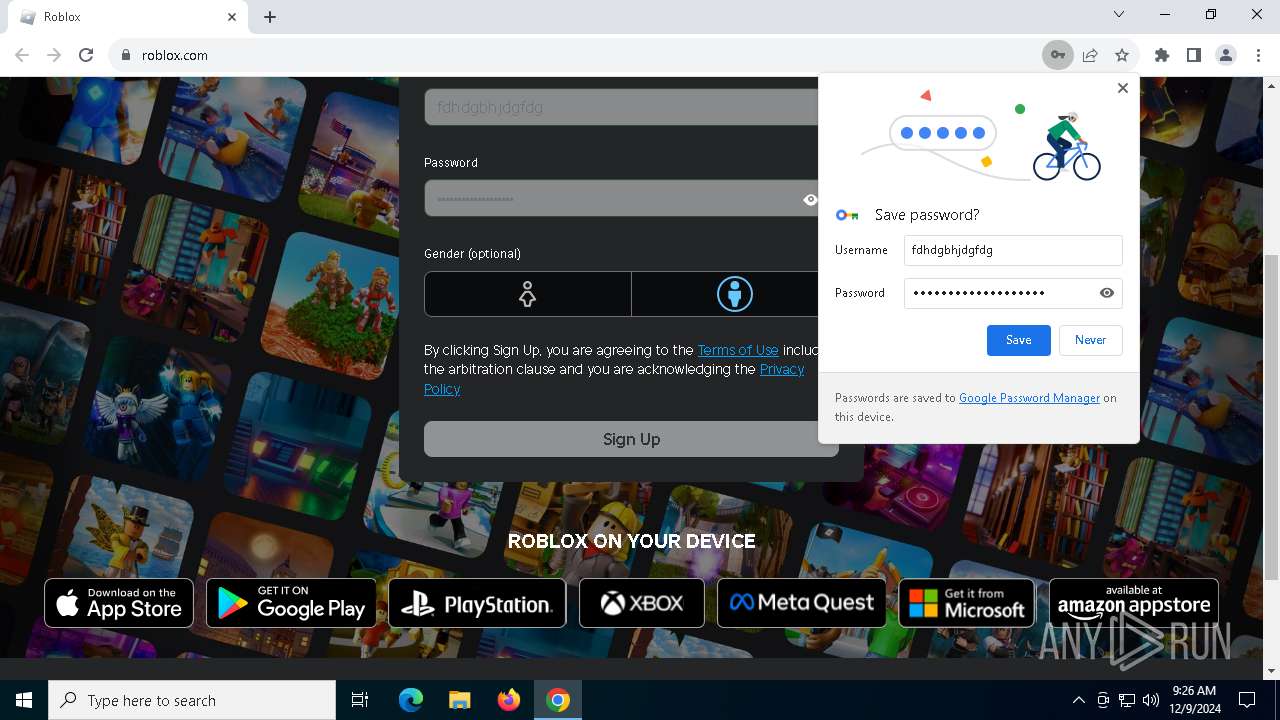Reveal password in Roblox signup form
This screenshot has width=1280, height=720.
pyautogui.click(x=810, y=199)
